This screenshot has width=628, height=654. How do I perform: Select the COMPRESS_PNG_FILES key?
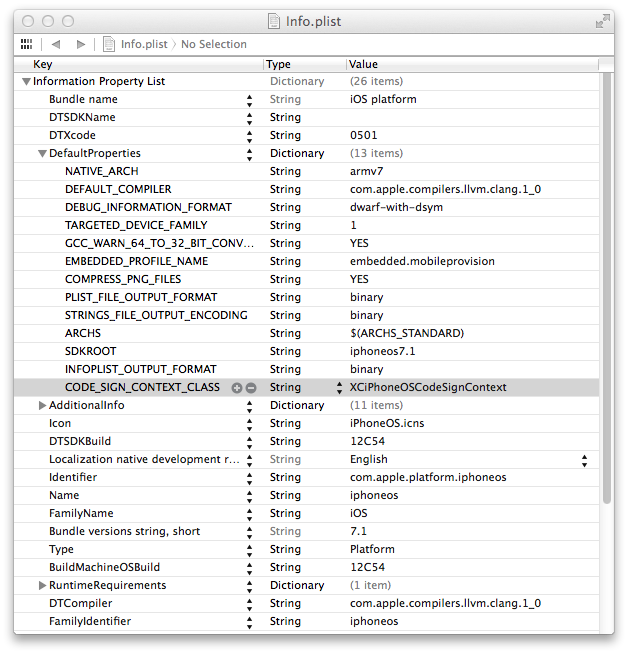123,279
